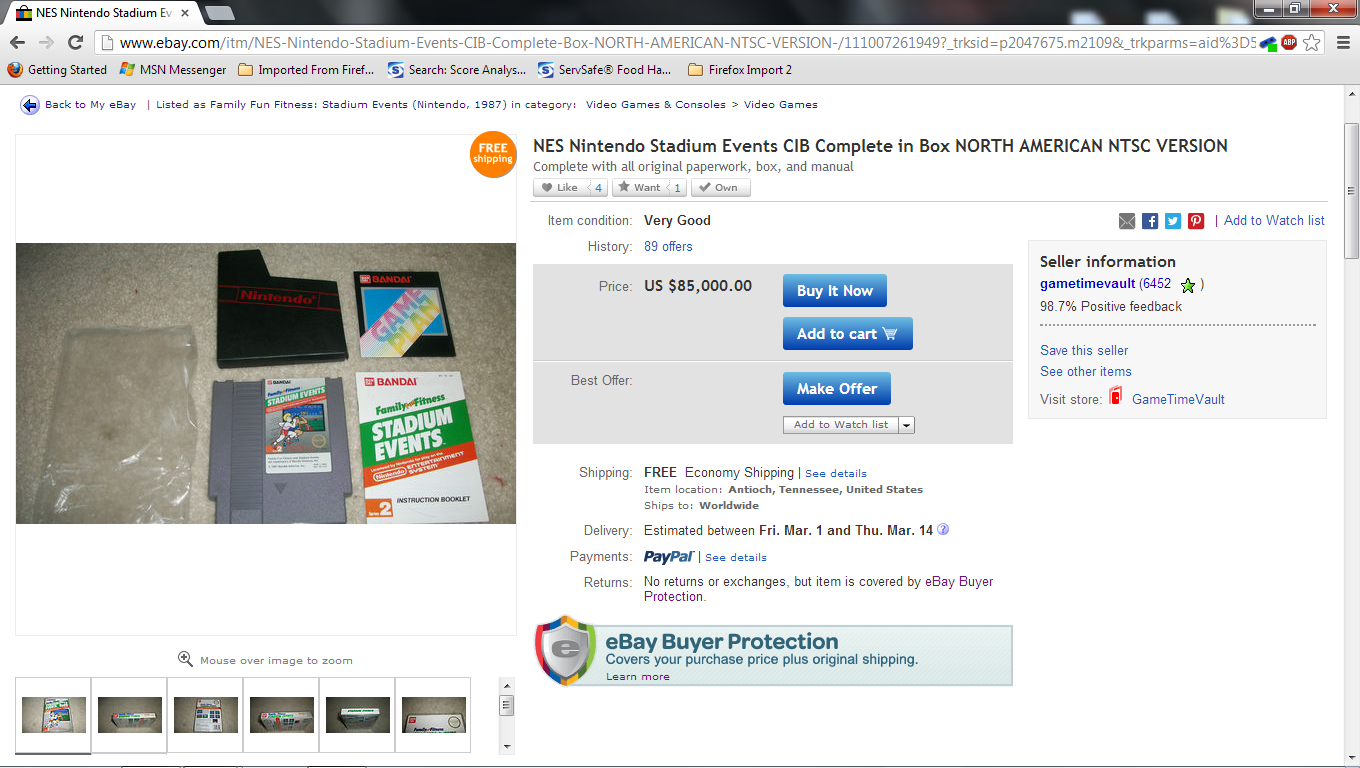The width and height of the screenshot is (1360, 768).
Task: Click the thumbnail strip up arrow
Action: click(x=507, y=685)
